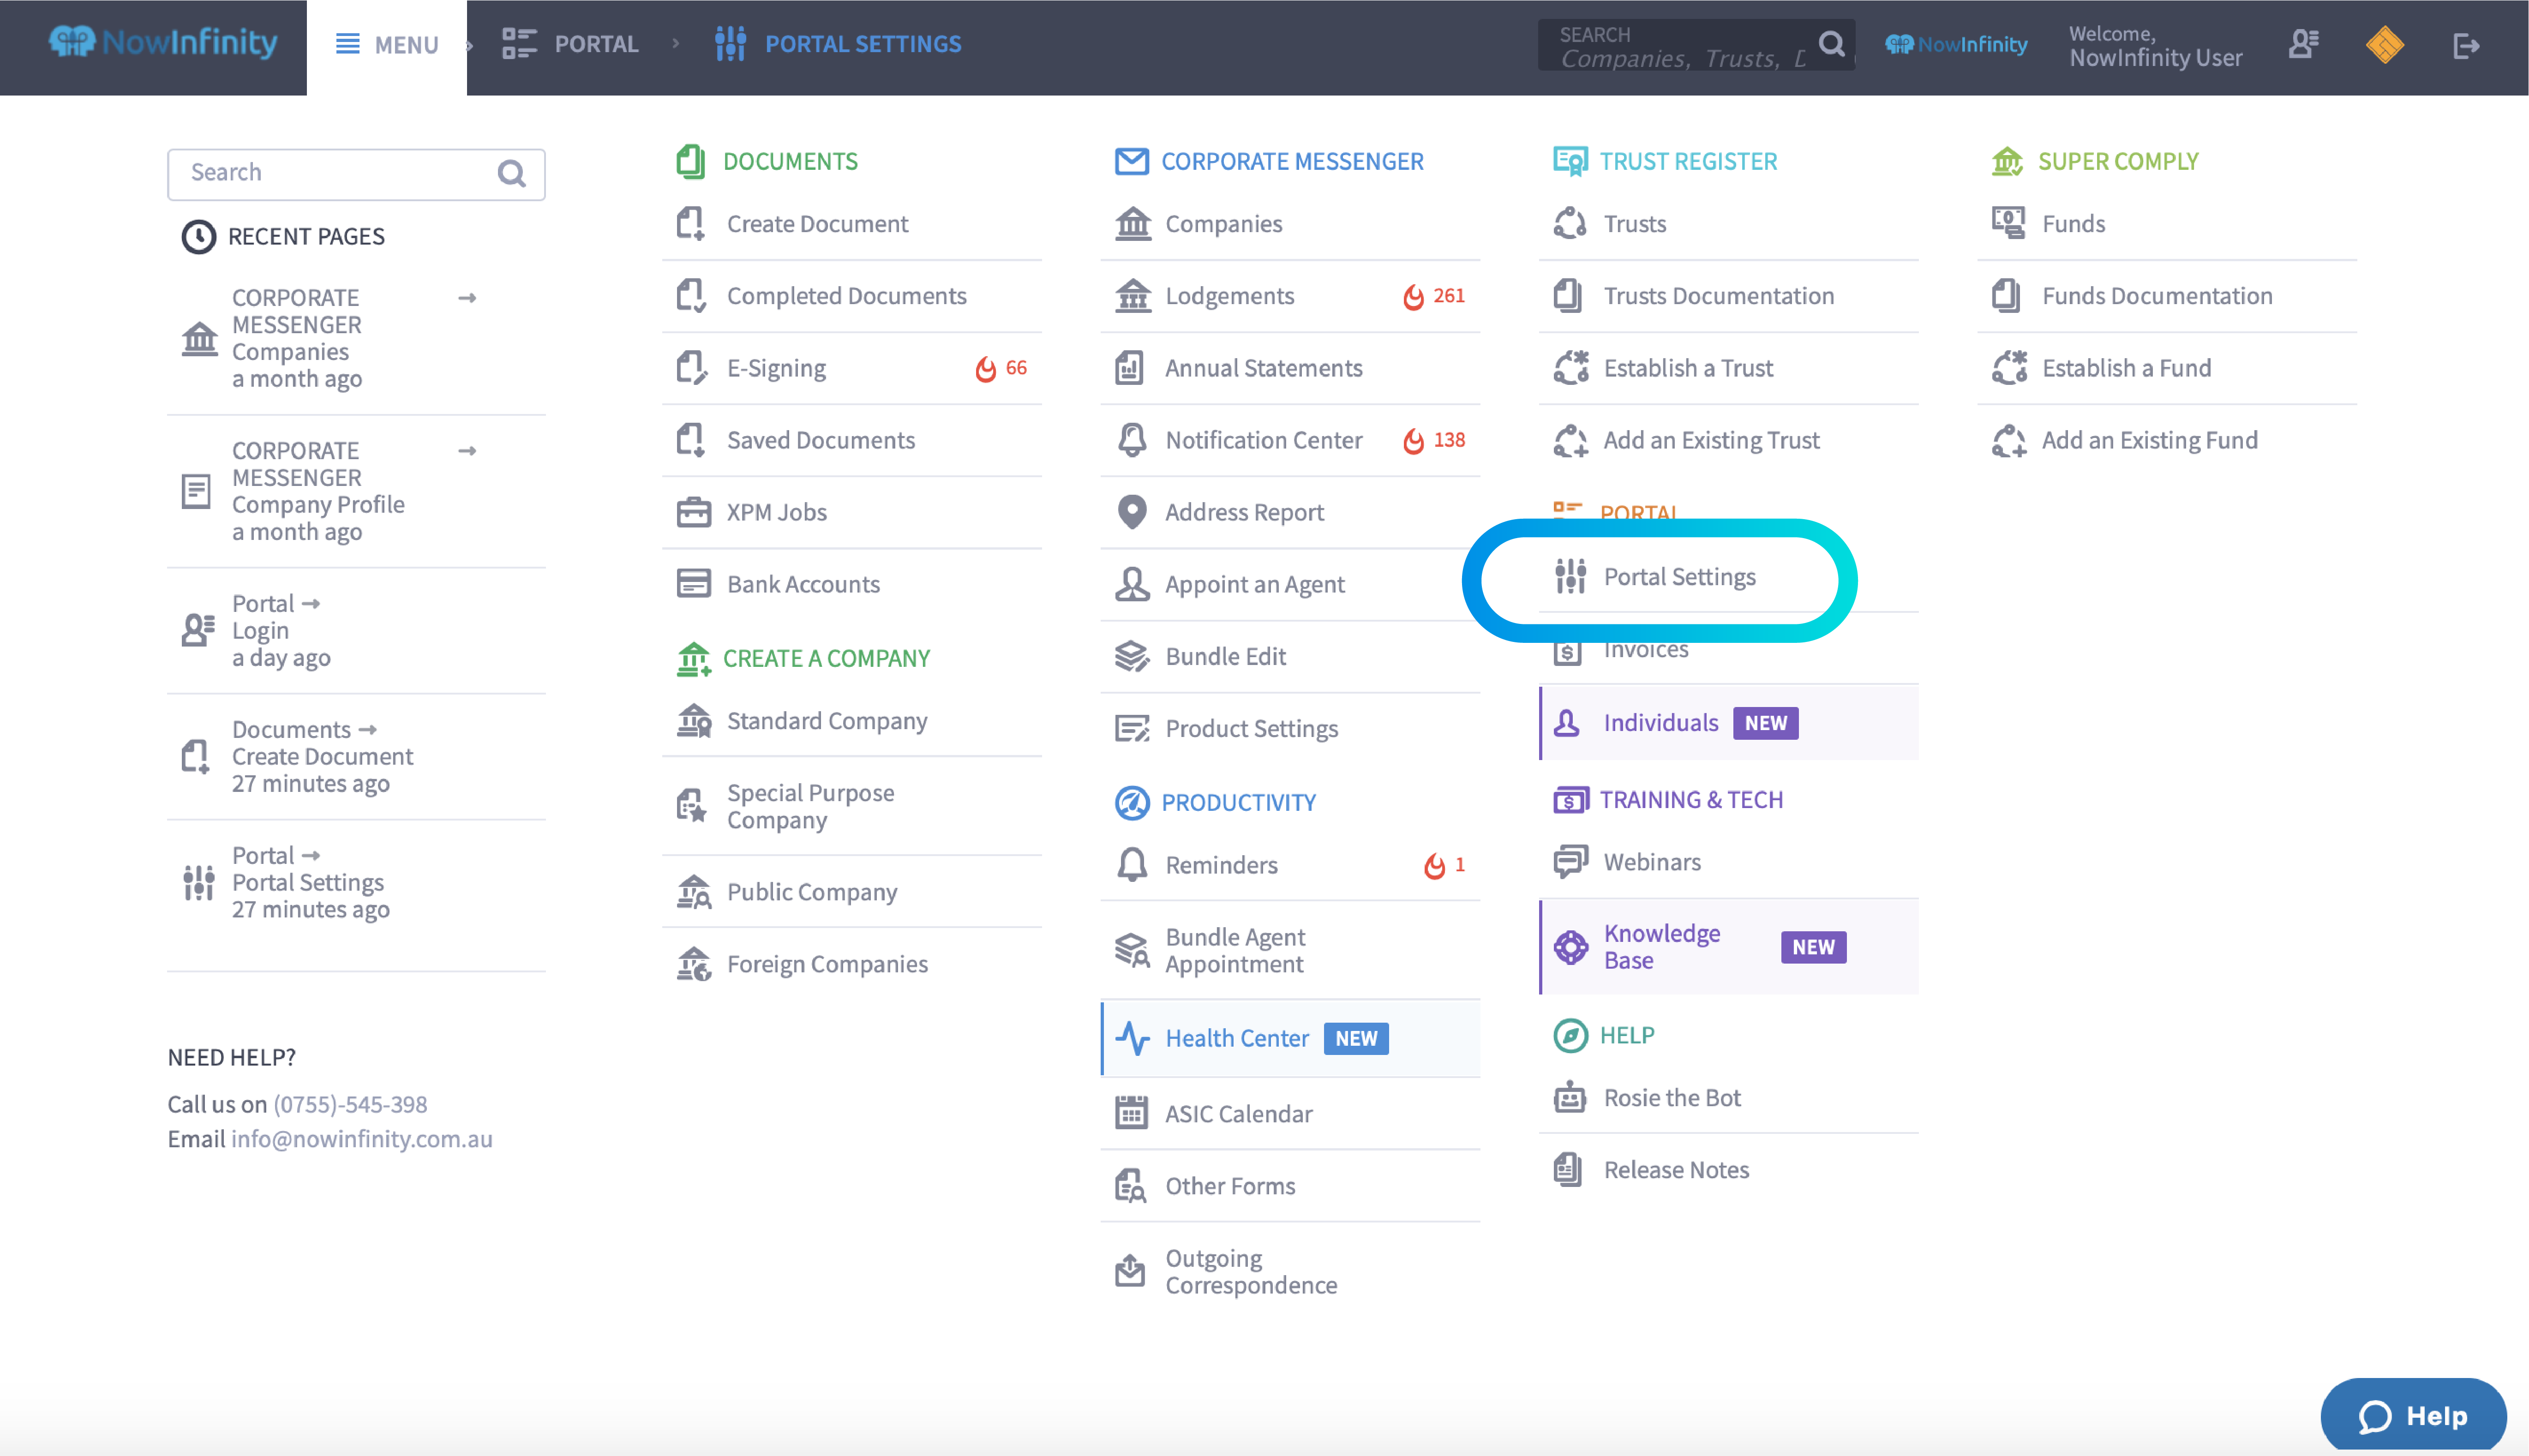Click the Establish a Trust icon
Viewport: 2529px width, 1456px height.
coord(1571,368)
